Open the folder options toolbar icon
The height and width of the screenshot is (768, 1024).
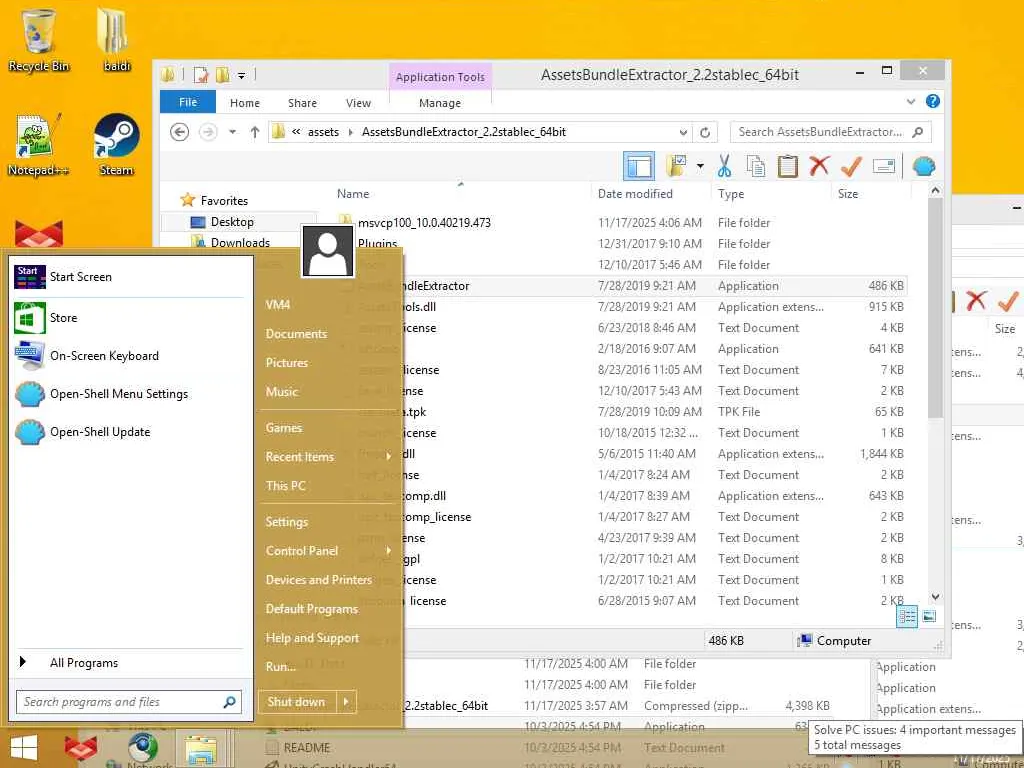[x=677, y=167]
